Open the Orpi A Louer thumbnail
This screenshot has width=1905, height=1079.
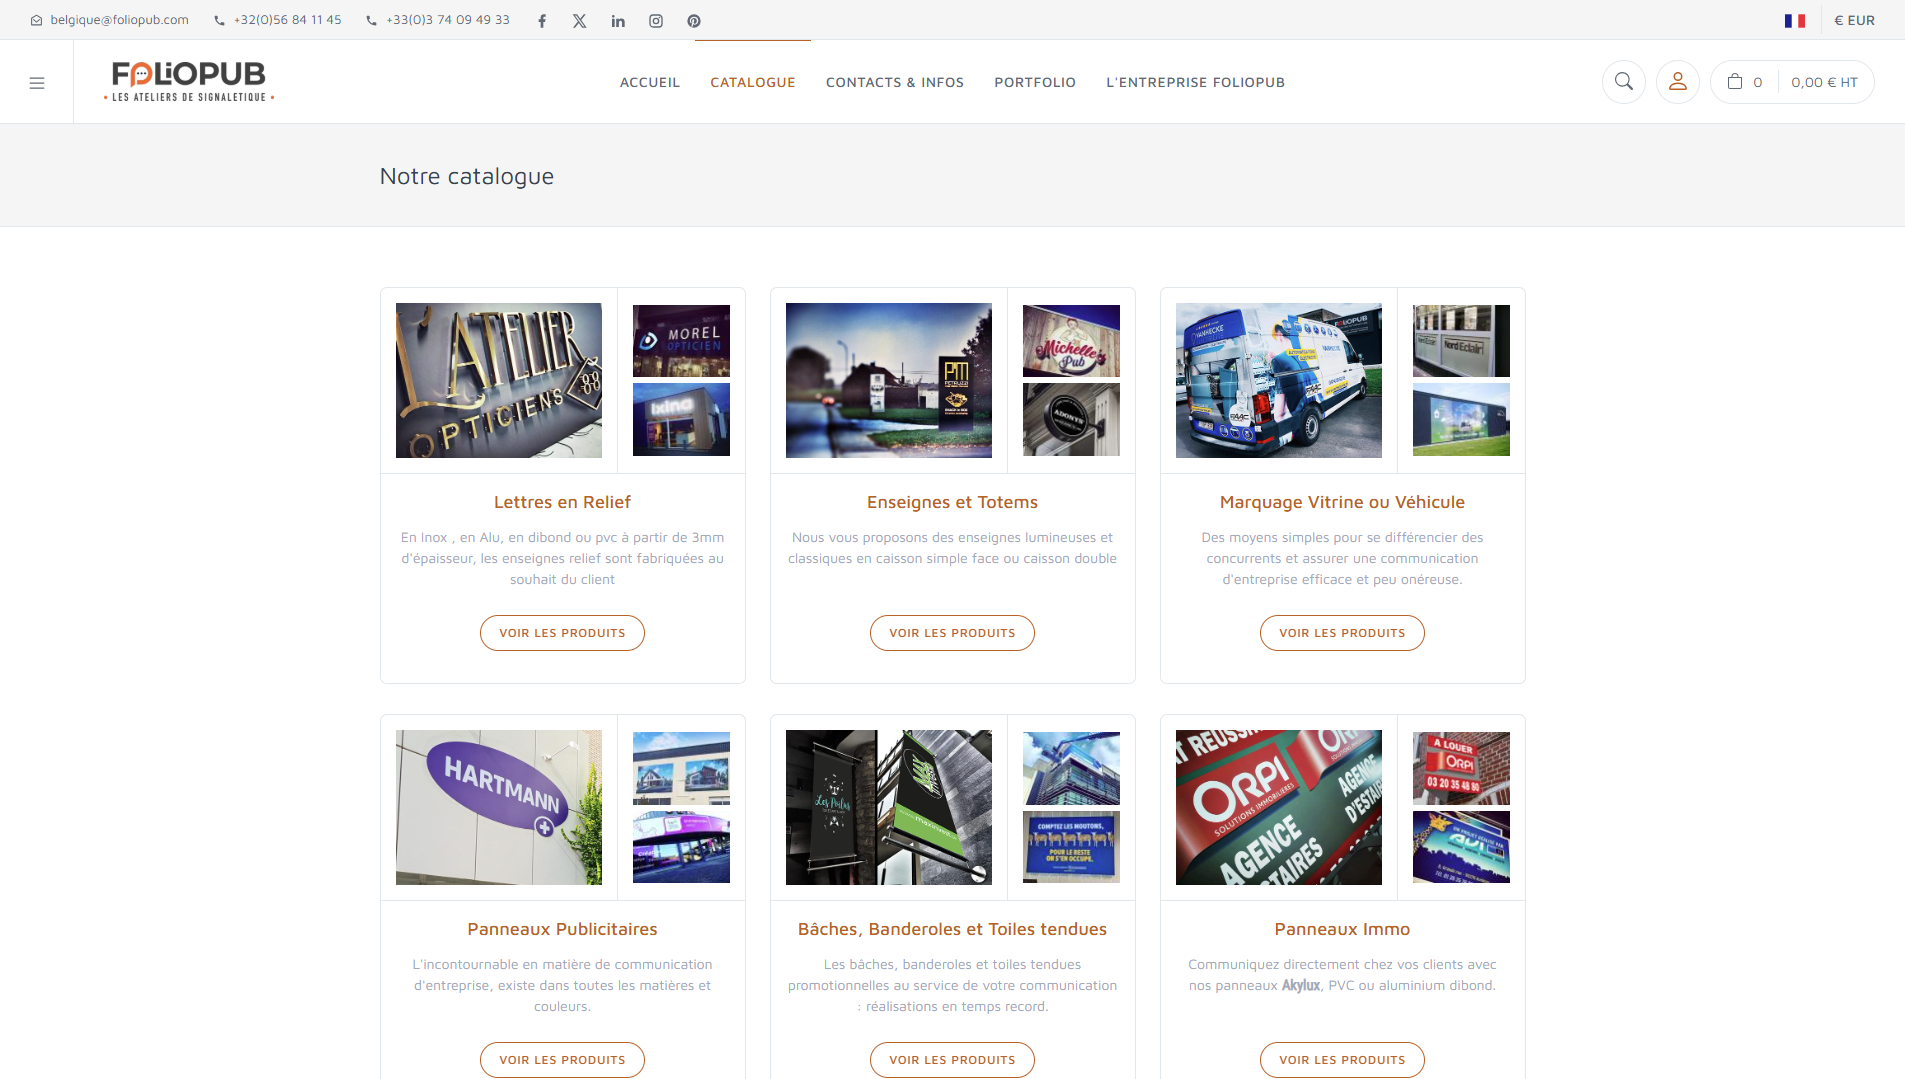click(x=1461, y=768)
